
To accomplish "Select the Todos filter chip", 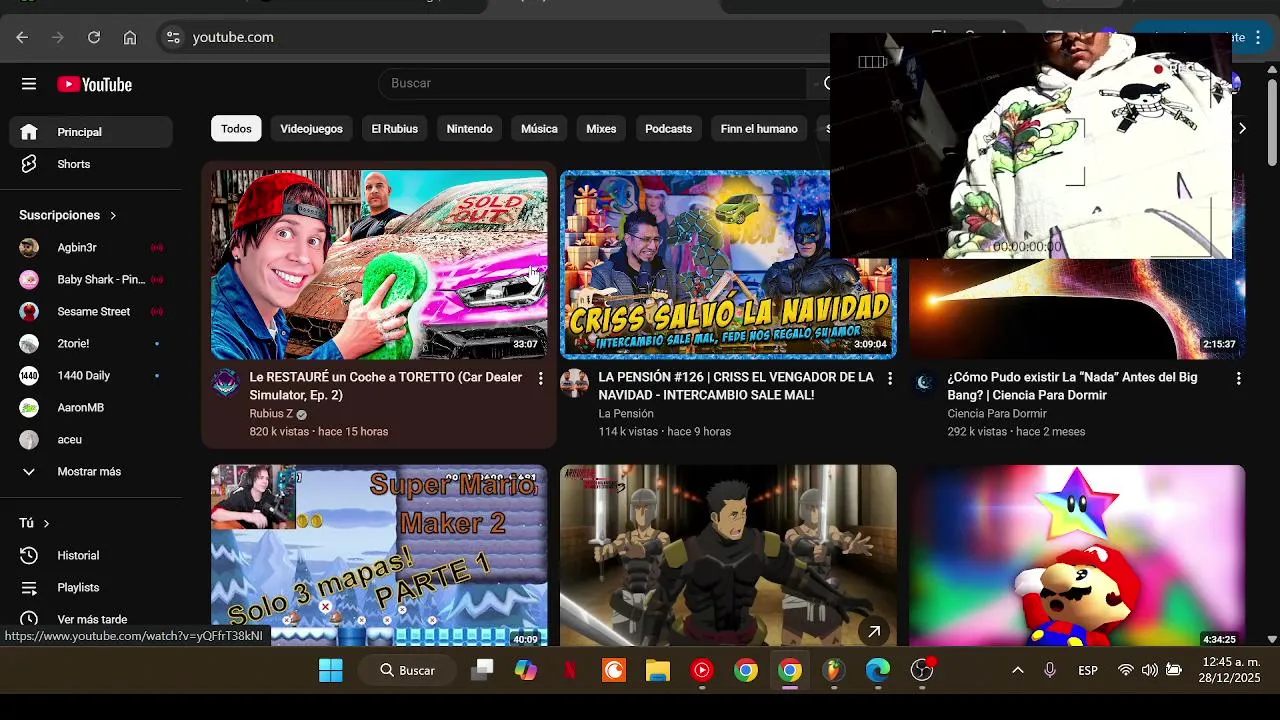I will pyautogui.click(x=236, y=129).
